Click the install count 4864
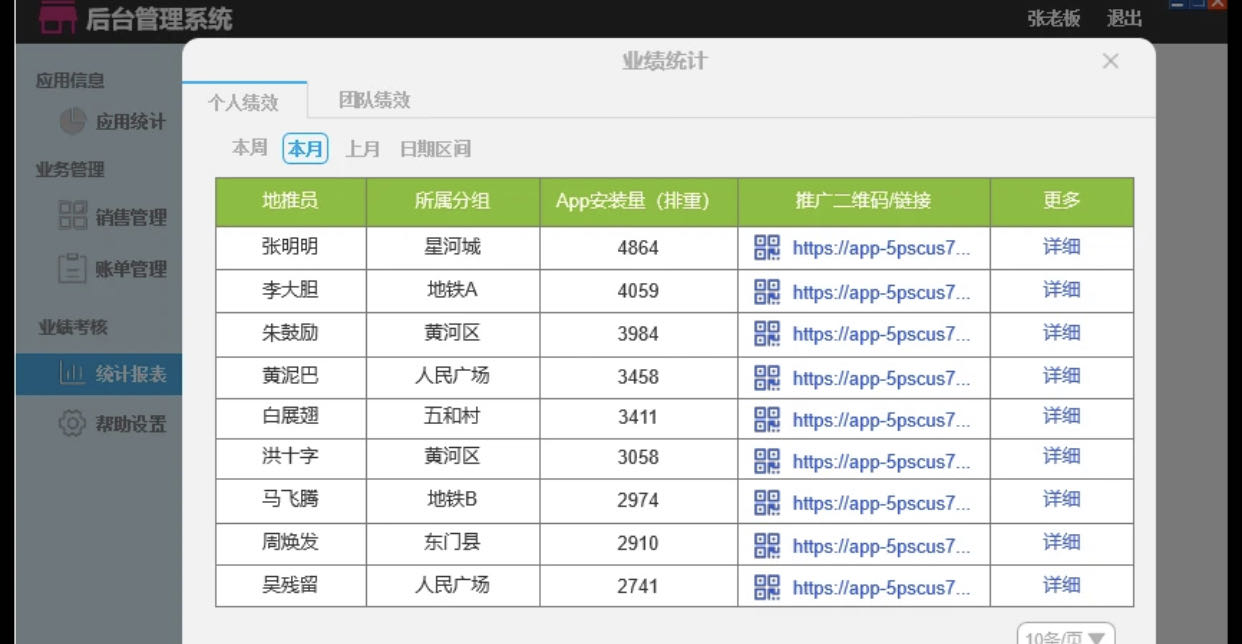1242x644 pixels. [638, 248]
